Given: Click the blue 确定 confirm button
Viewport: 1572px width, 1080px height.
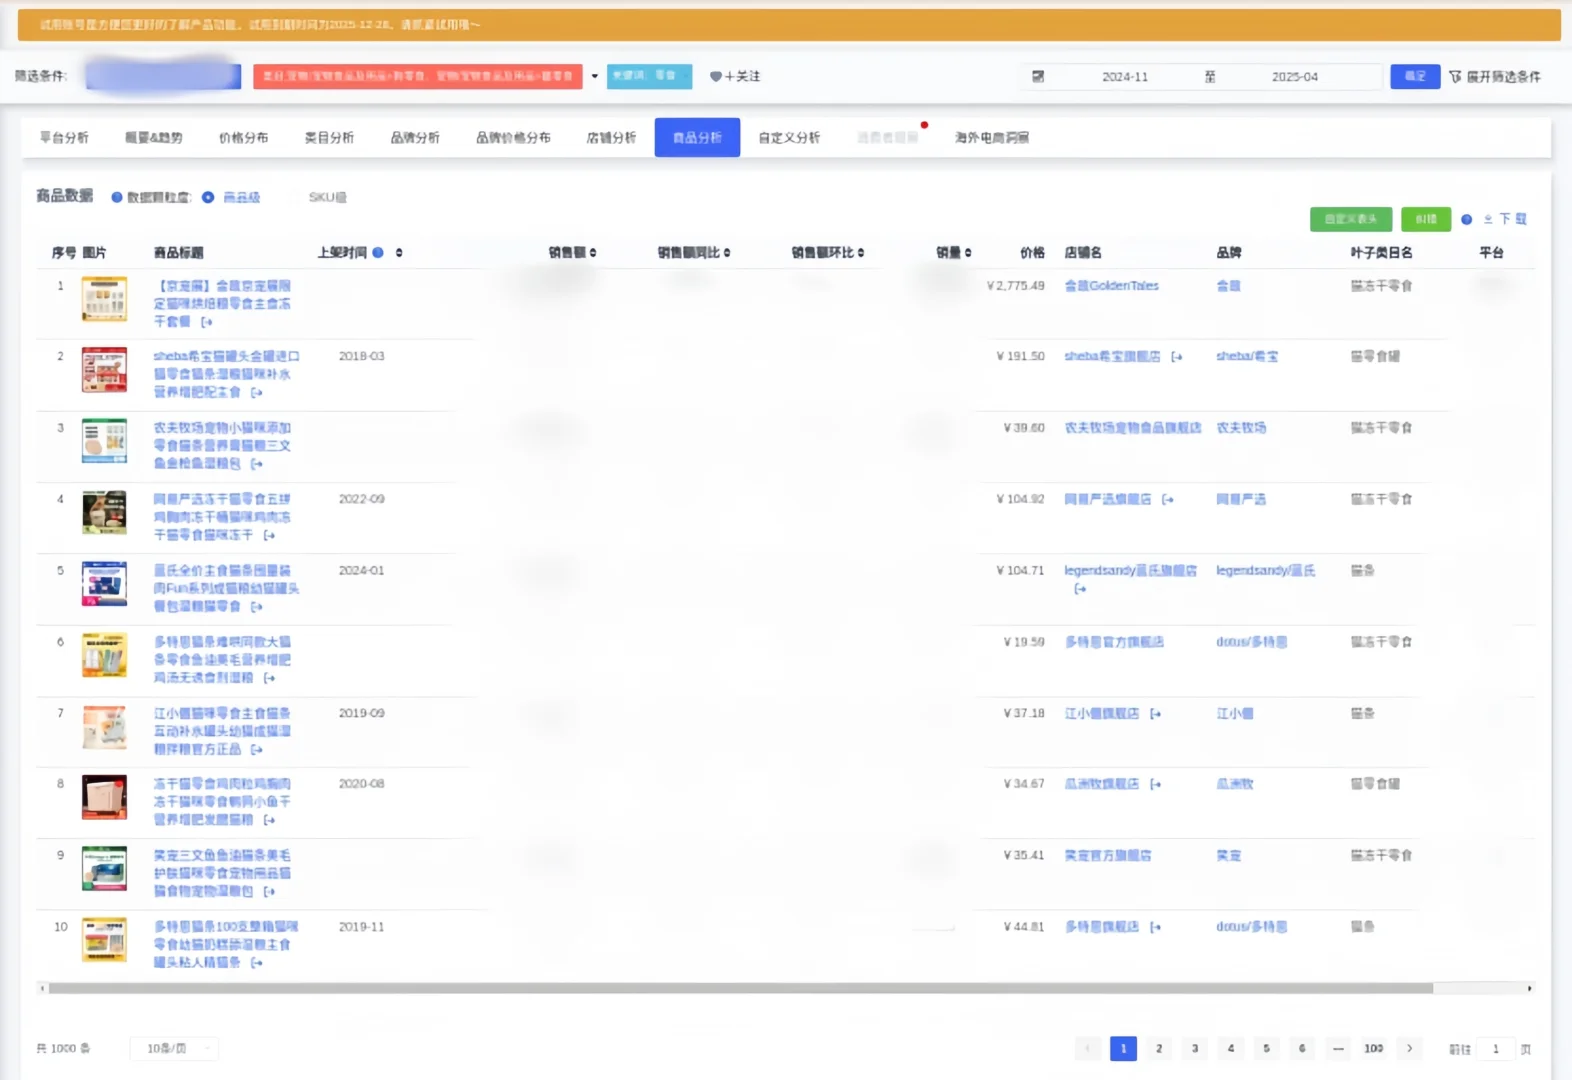Looking at the screenshot, I should tap(1415, 77).
